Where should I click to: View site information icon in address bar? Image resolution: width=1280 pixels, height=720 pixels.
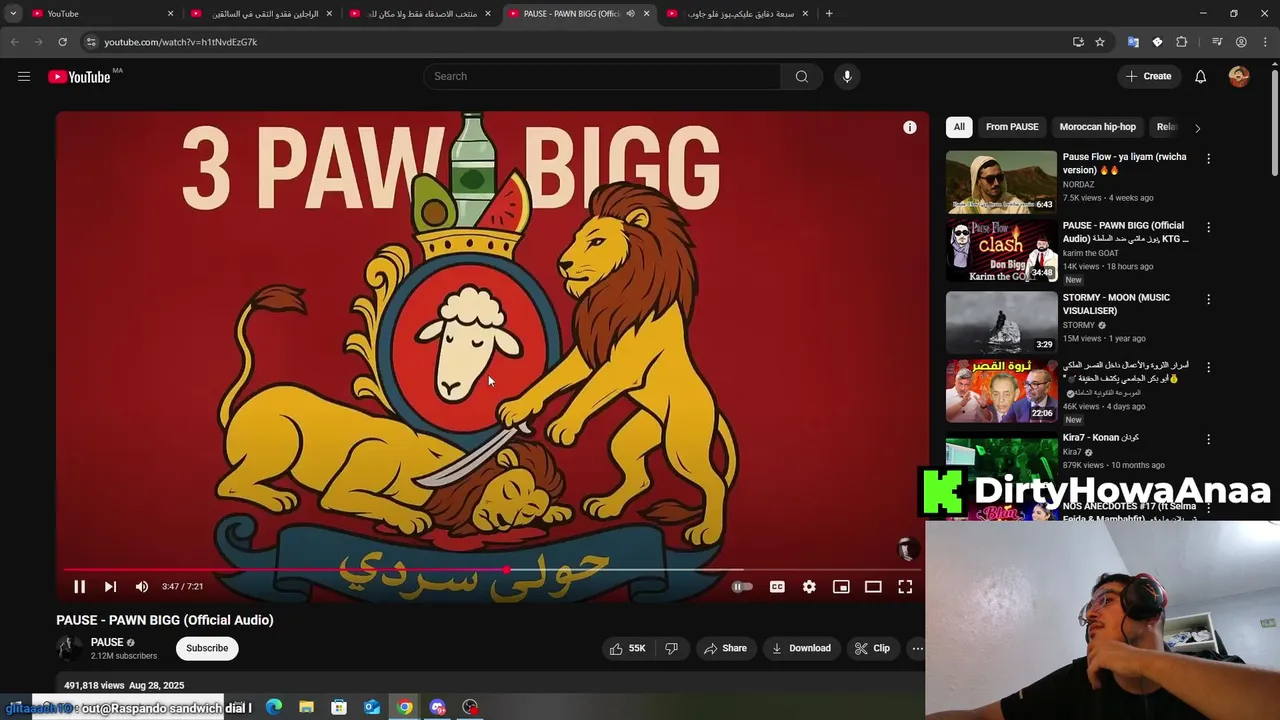point(91,42)
